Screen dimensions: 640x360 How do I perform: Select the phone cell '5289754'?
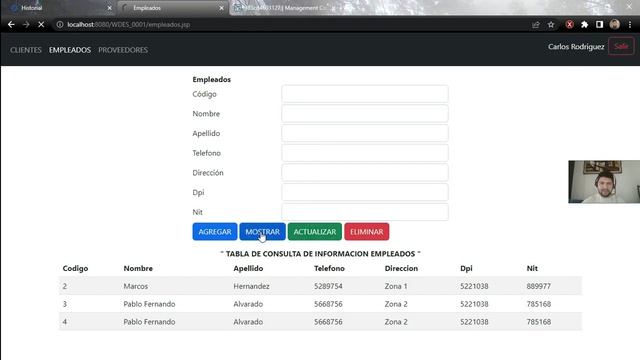pos(328,286)
